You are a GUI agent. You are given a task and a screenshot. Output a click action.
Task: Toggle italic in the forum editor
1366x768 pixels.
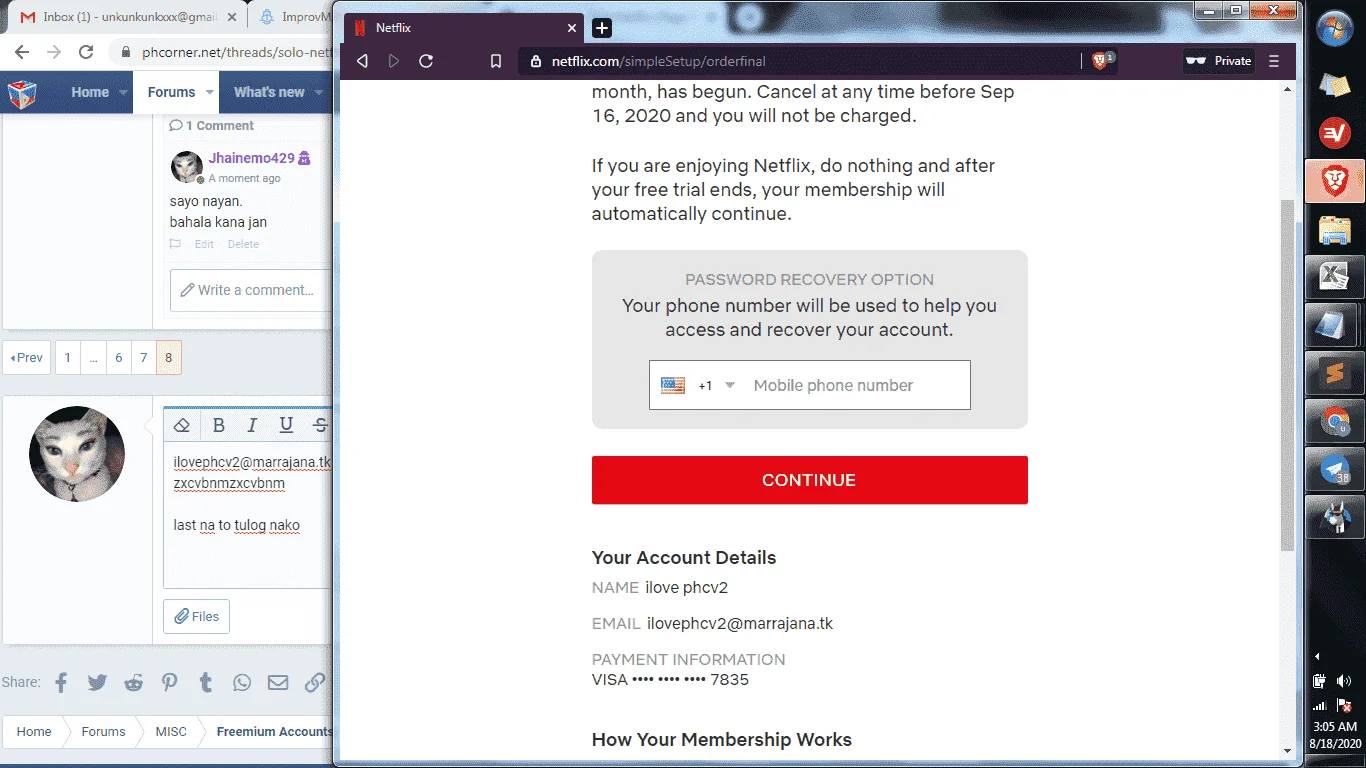[x=252, y=425]
